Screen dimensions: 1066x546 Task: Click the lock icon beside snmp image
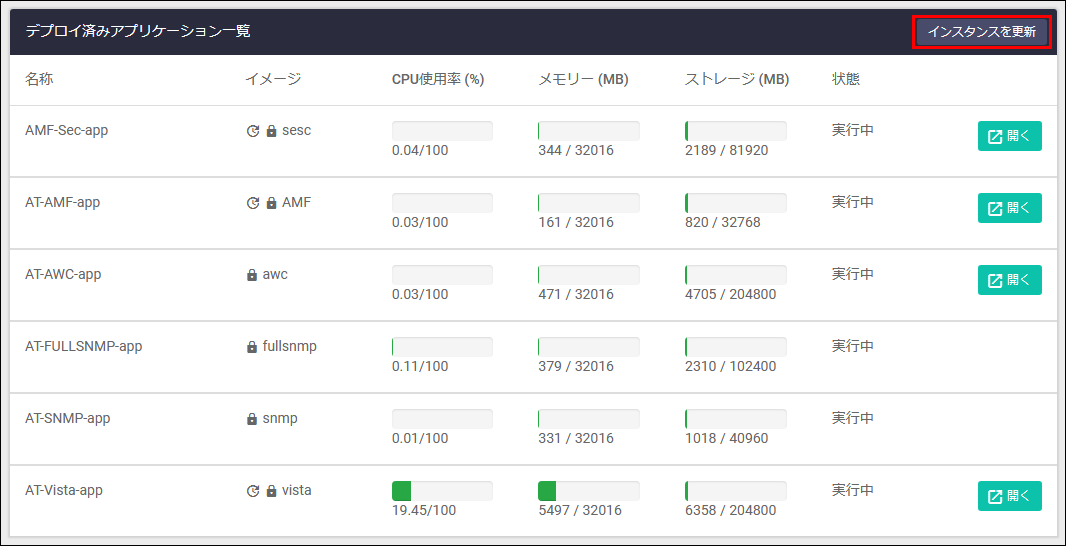pyautogui.click(x=252, y=420)
